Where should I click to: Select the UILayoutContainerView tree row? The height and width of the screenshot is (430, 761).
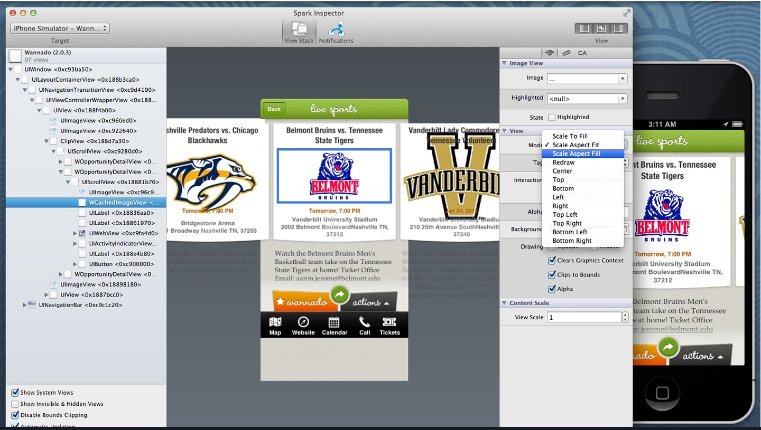pyautogui.click(x=85, y=80)
